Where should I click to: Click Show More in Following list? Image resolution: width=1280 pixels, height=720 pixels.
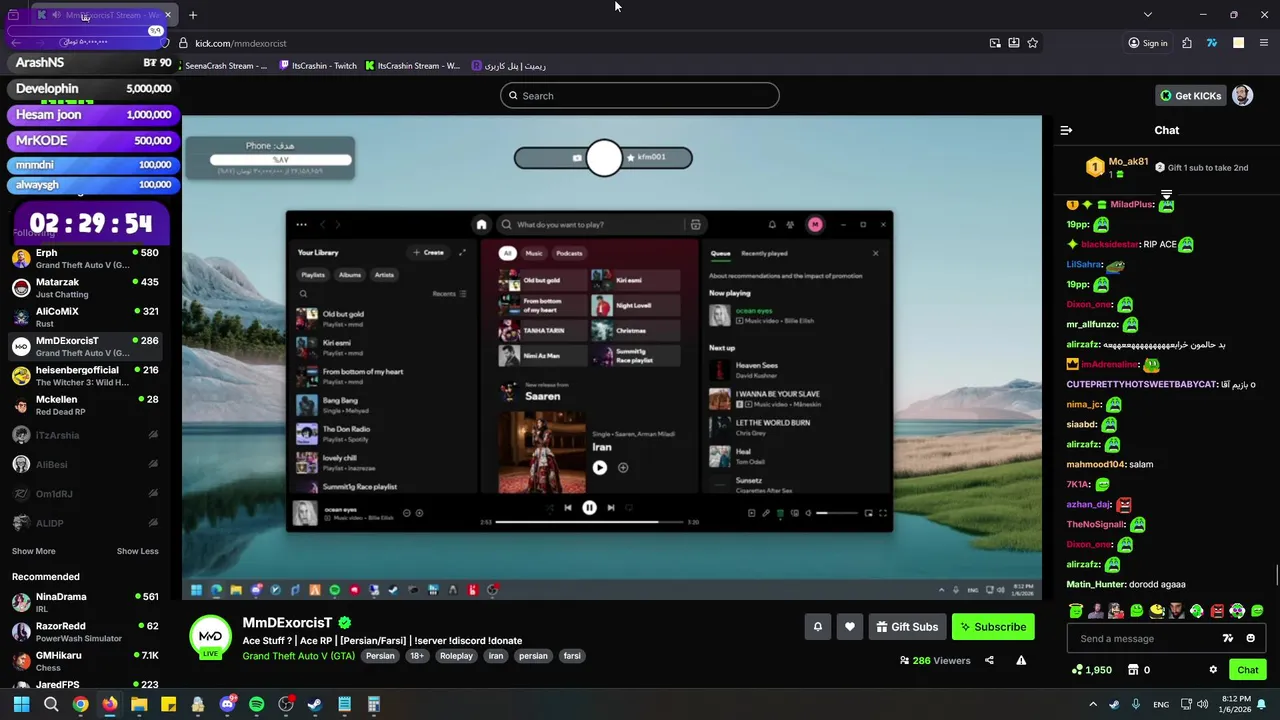click(34, 551)
